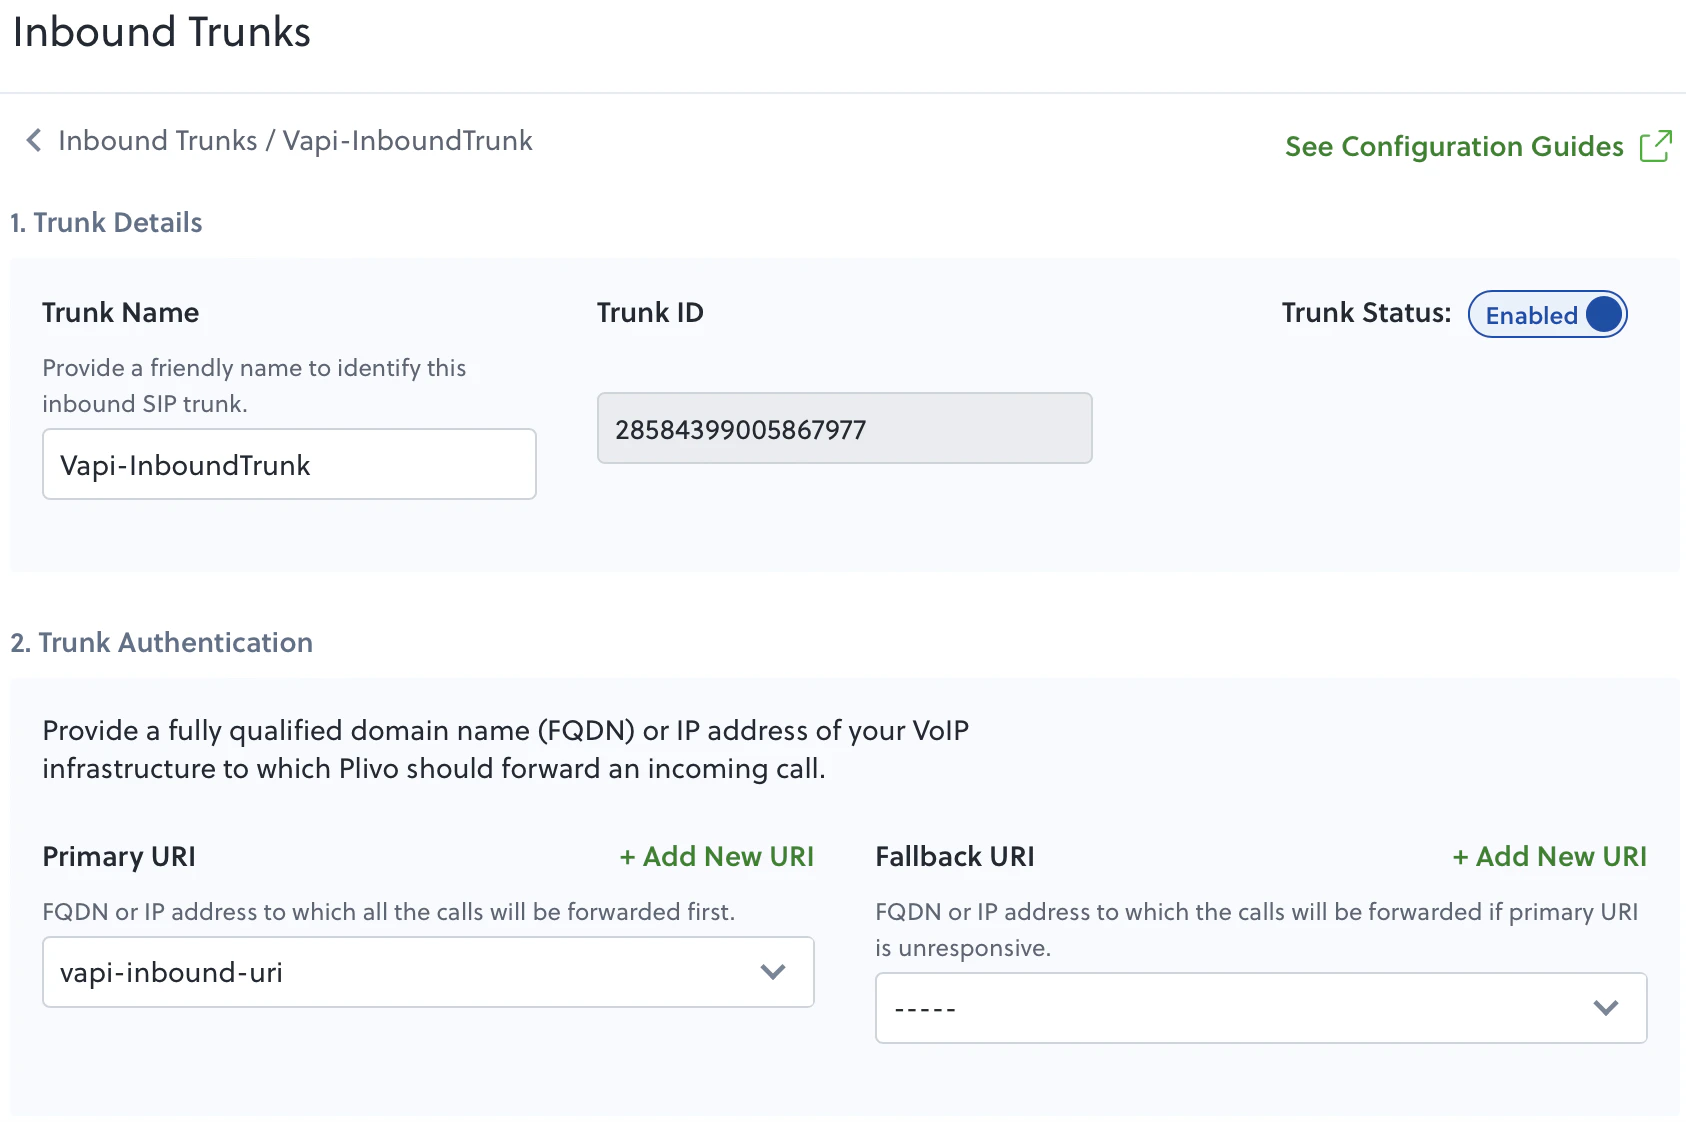The image size is (1686, 1122).
Task: Click the chevron icon on the Fallback URI selector
Action: point(1606,1008)
